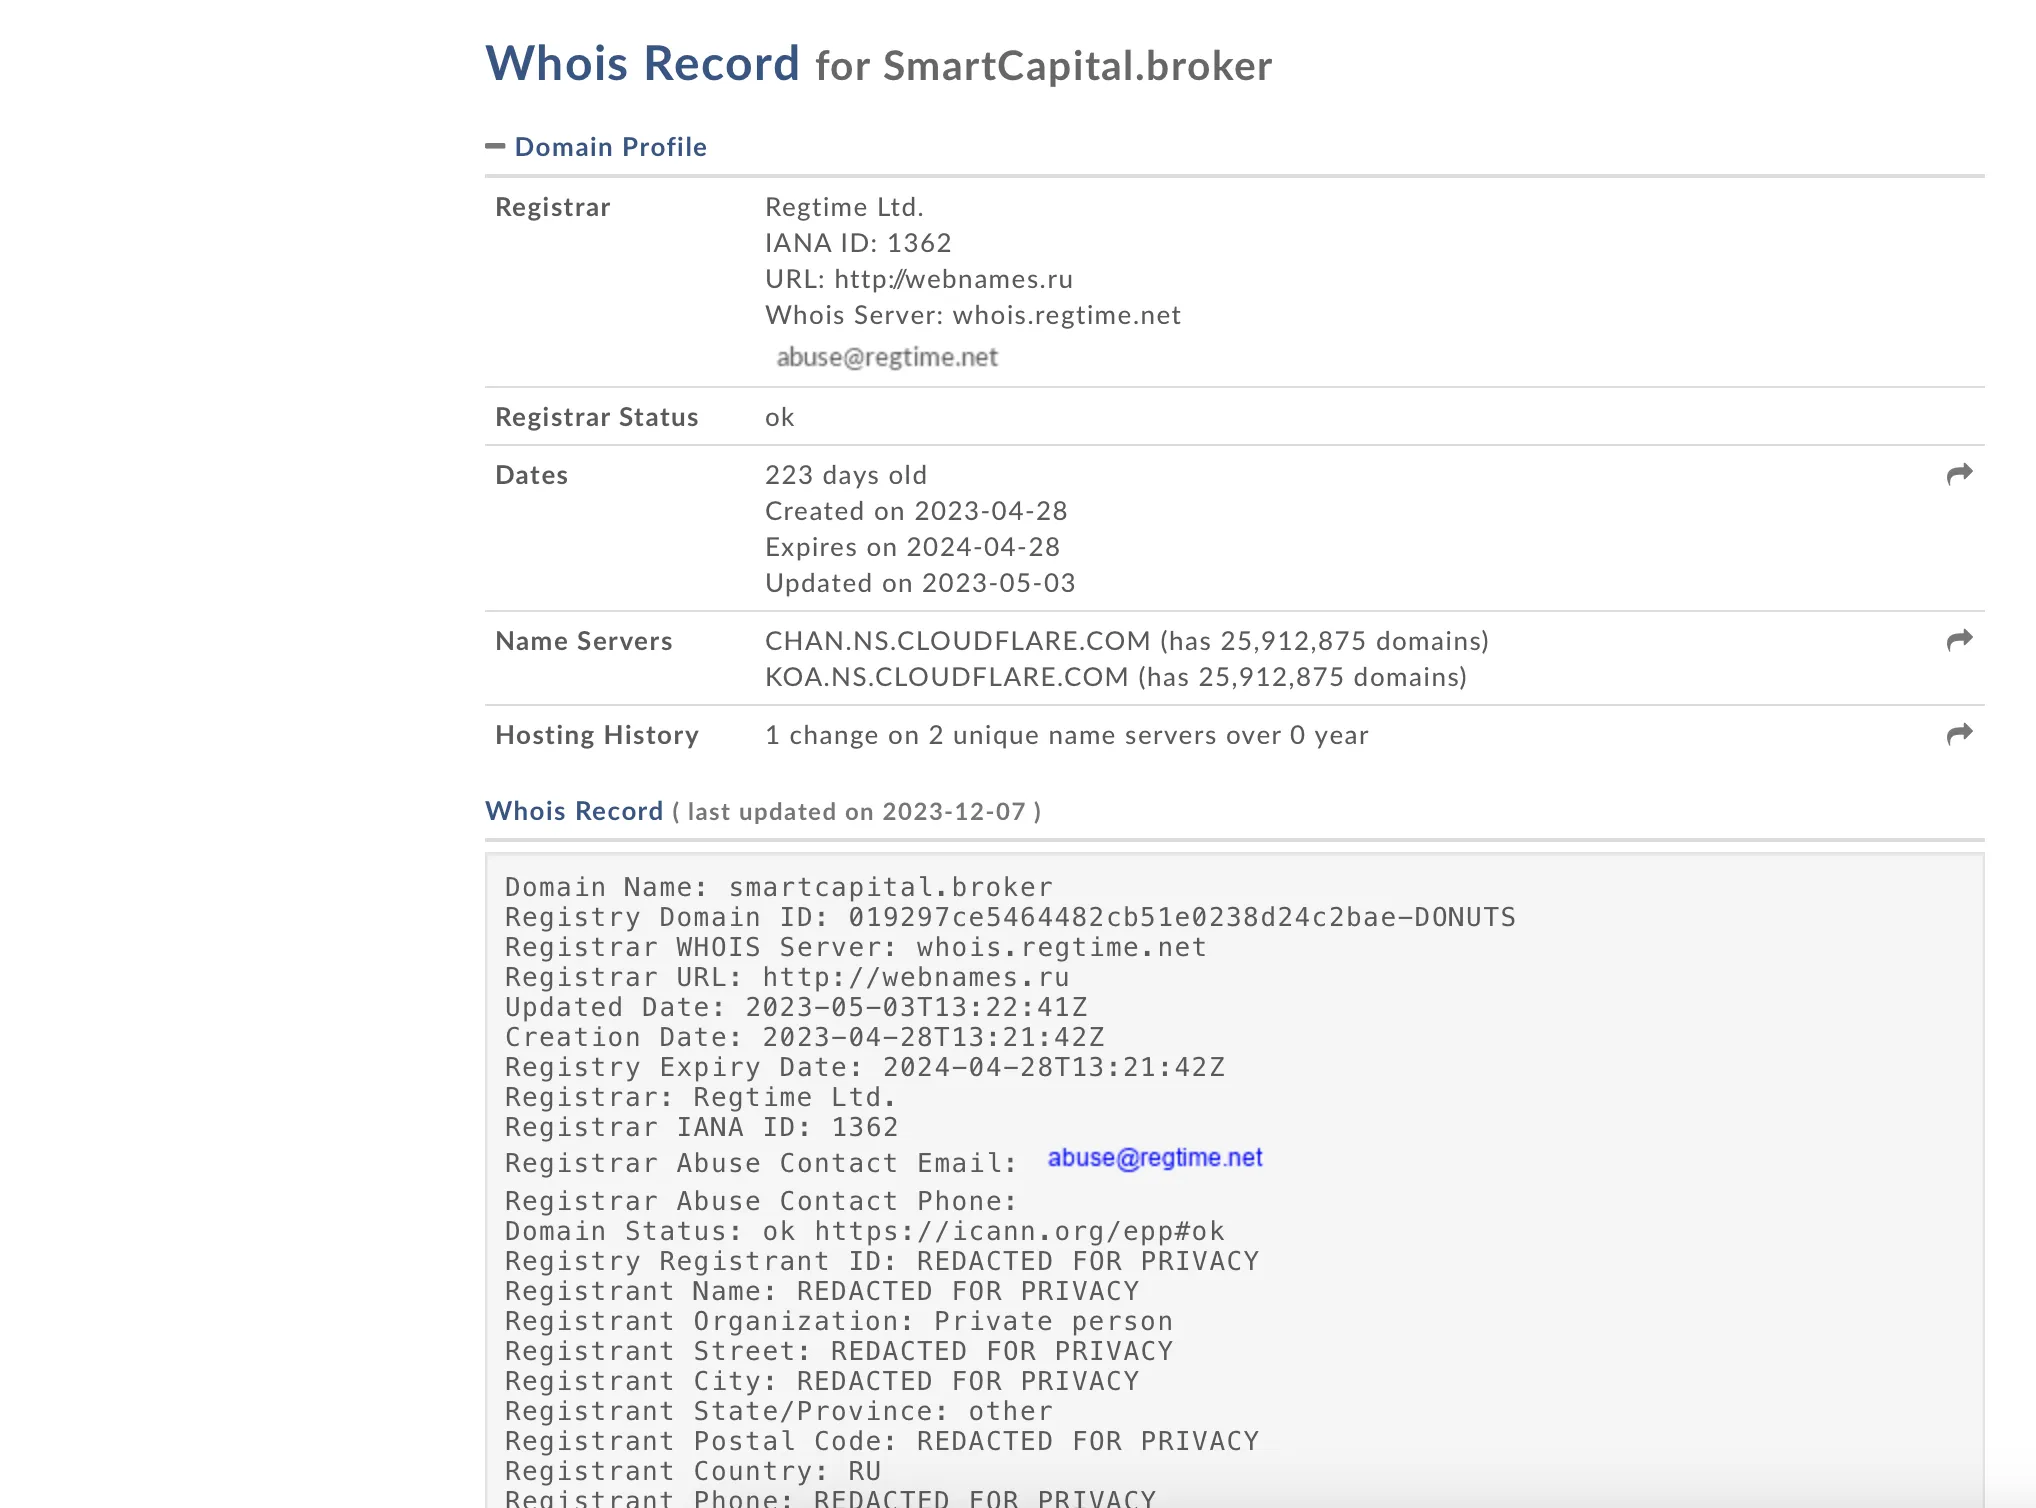Screen dimensions: 2036x1508
Task: Click the share arrow in Hosting History row
Action: (x=1959, y=734)
